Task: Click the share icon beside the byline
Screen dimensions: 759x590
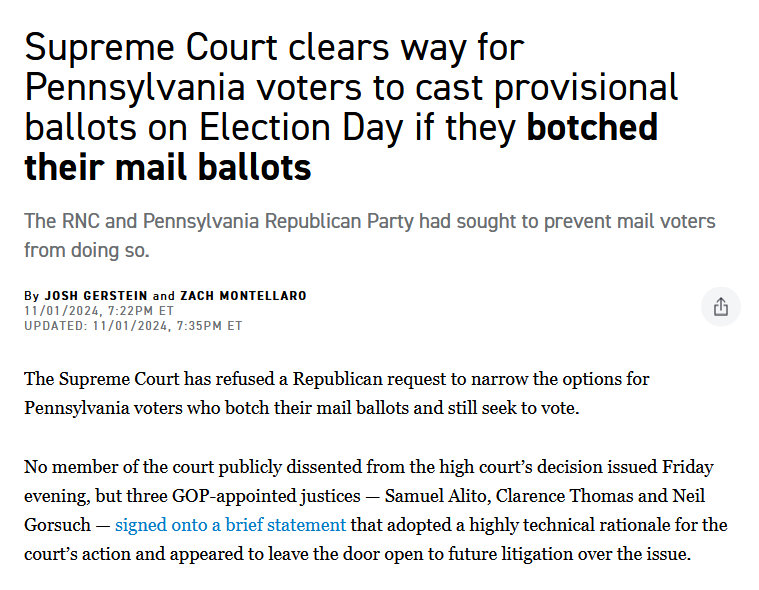Action: (720, 306)
